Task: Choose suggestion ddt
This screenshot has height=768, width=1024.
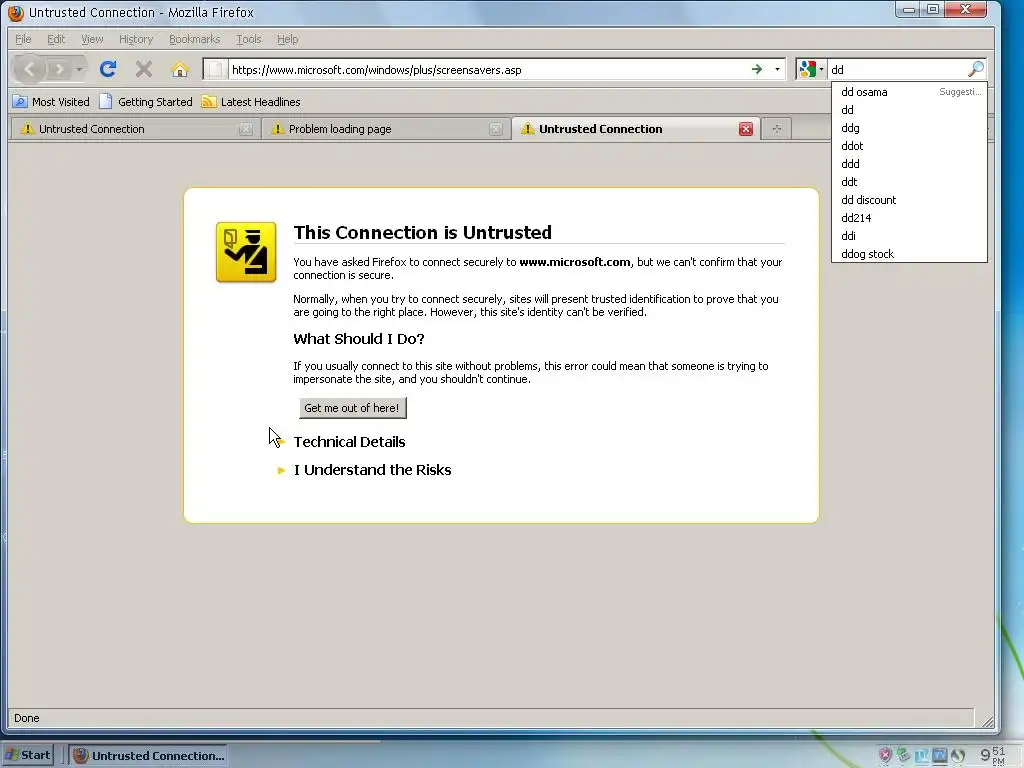Action: point(909,182)
